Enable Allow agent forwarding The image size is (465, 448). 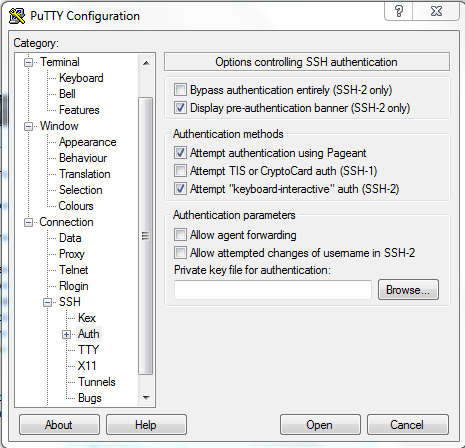tap(180, 235)
